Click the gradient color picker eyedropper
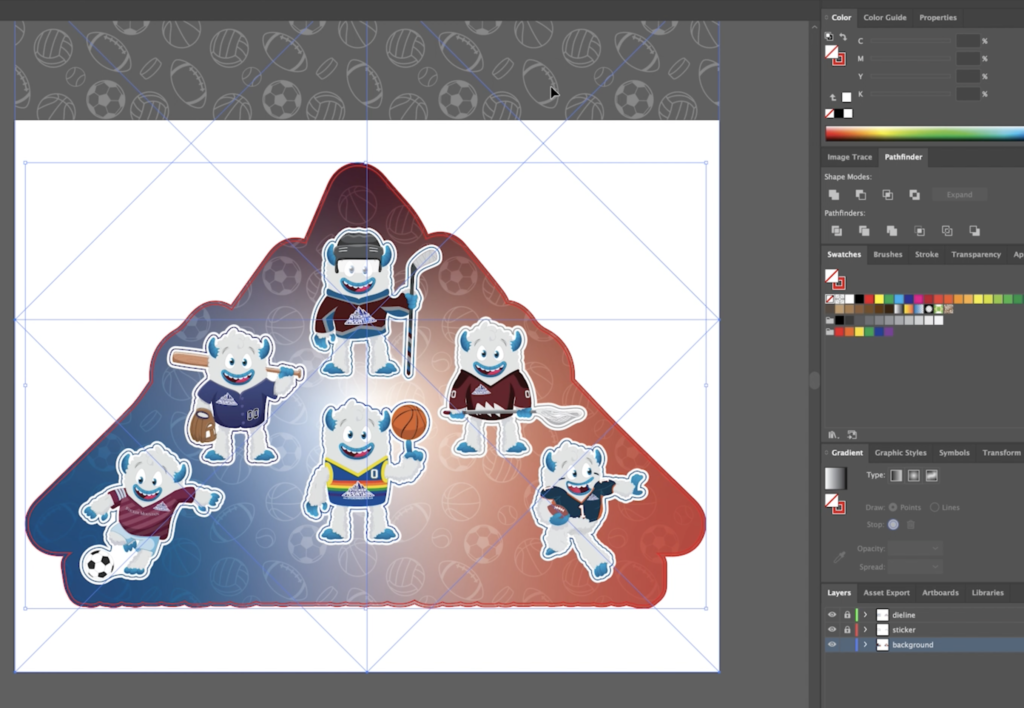Screen dimensions: 1024x708 [x=839, y=557]
